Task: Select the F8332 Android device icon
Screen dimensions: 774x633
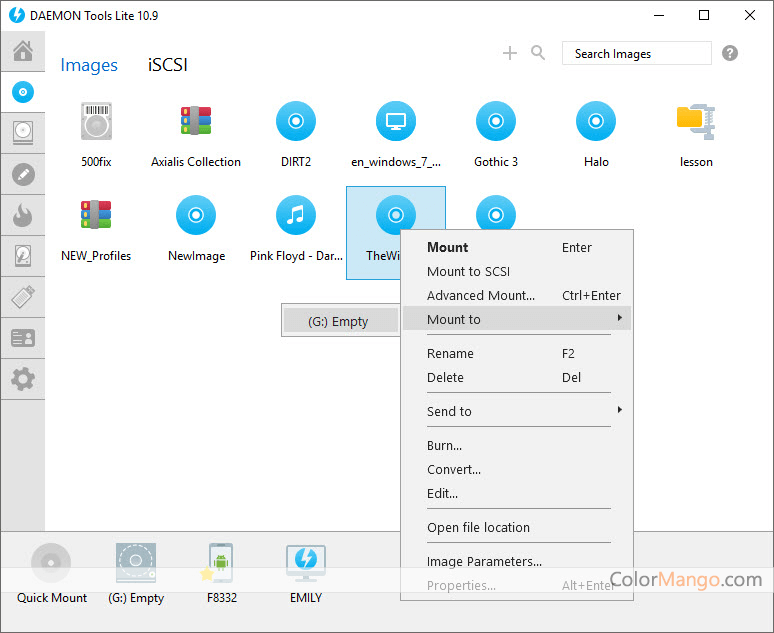Action: click(x=221, y=565)
